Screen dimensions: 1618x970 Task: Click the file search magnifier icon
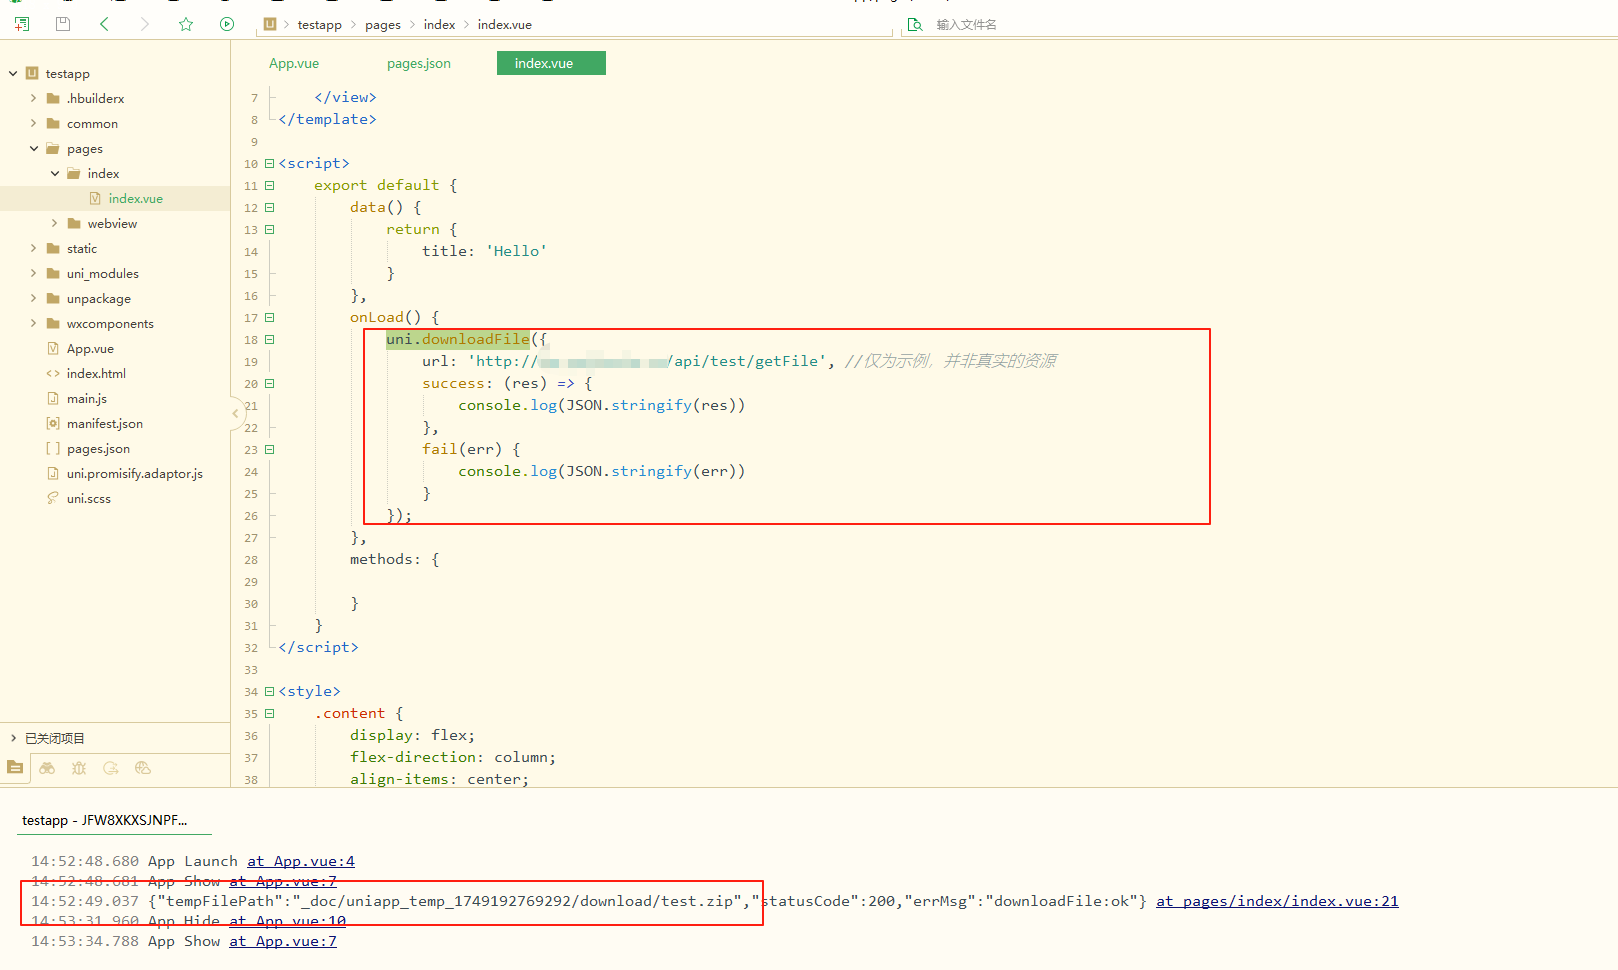915,24
